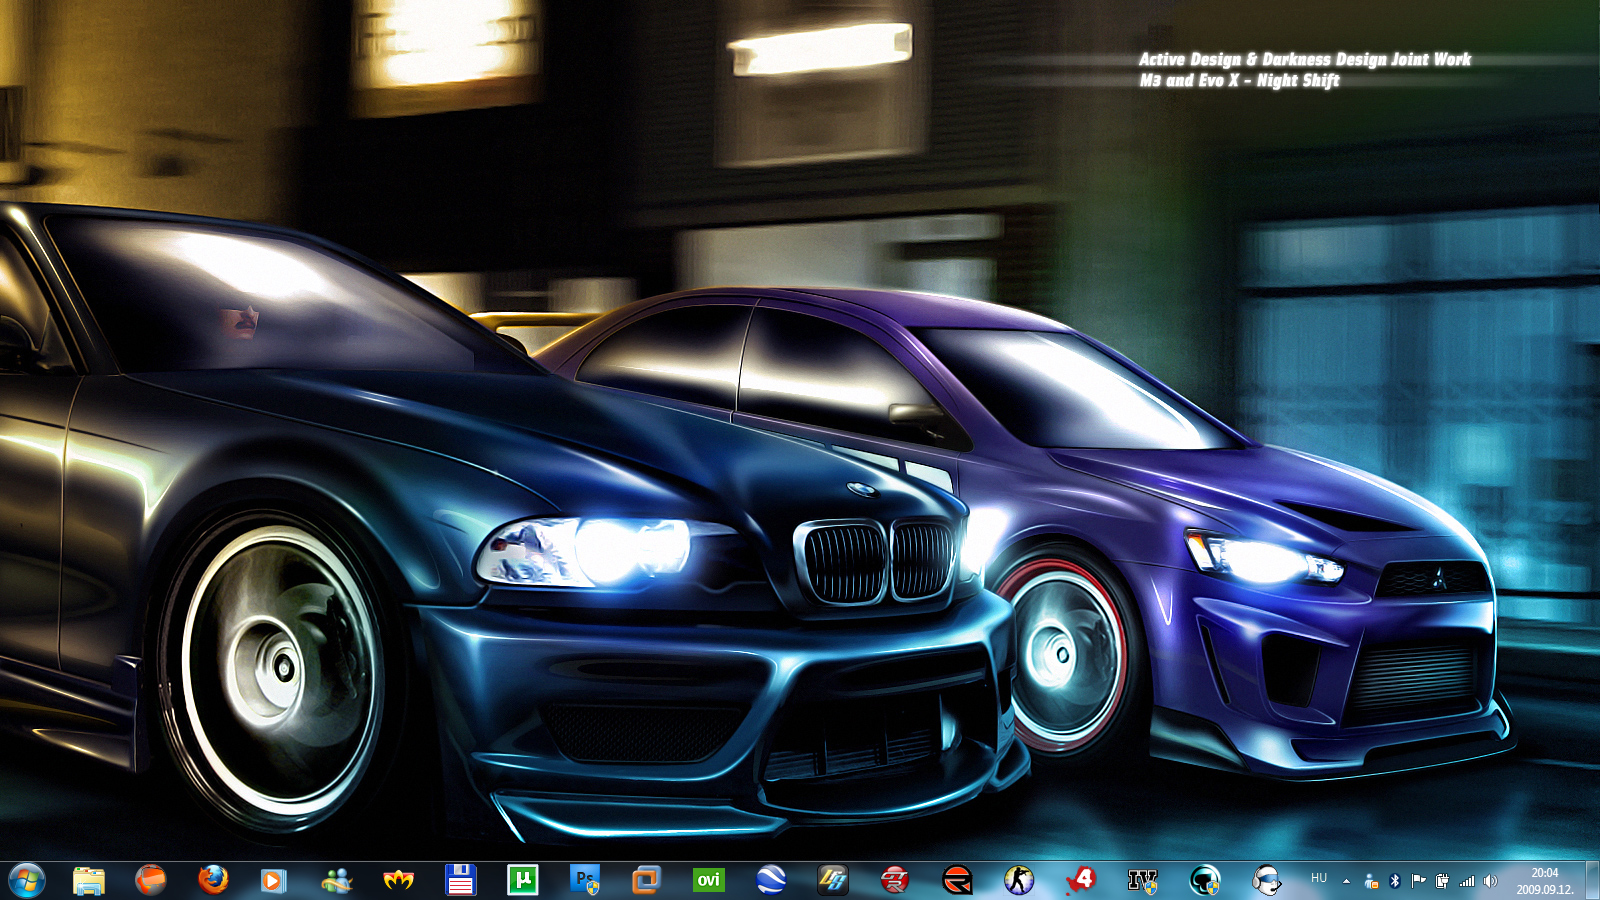Launch the Miranda IM crown icon
The height and width of the screenshot is (900, 1600).
399,880
